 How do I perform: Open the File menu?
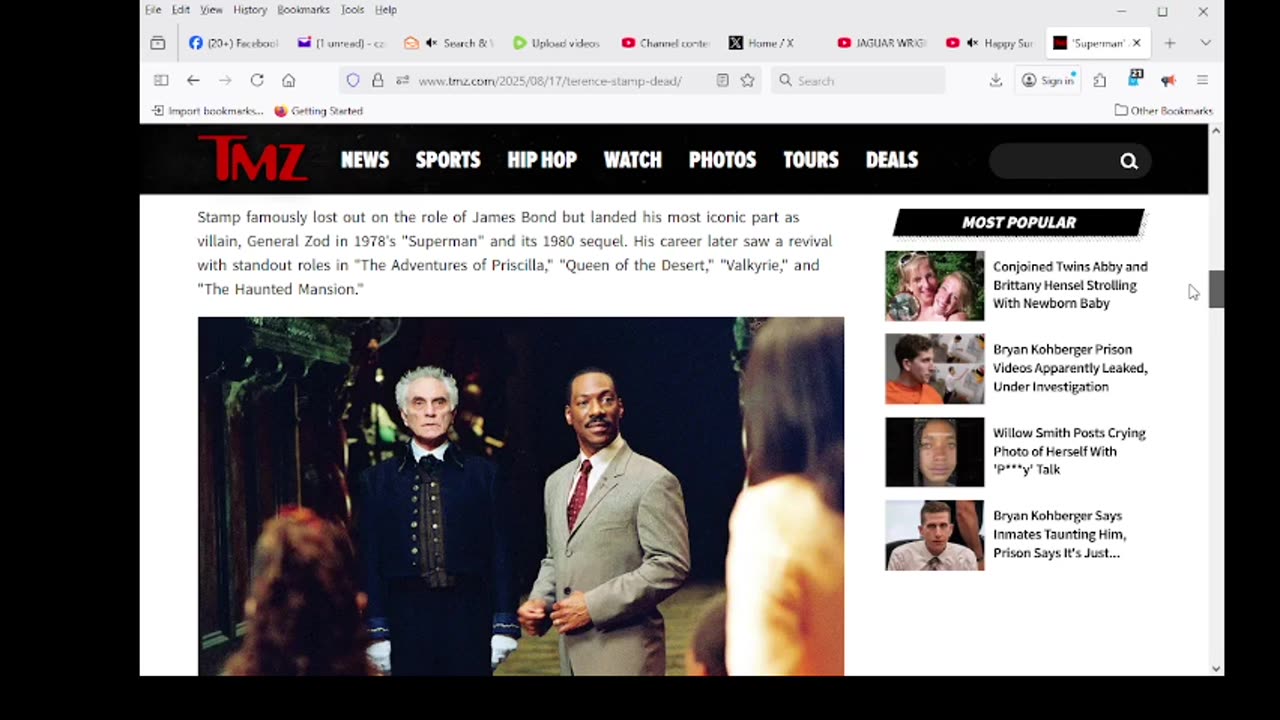(153, 10)
